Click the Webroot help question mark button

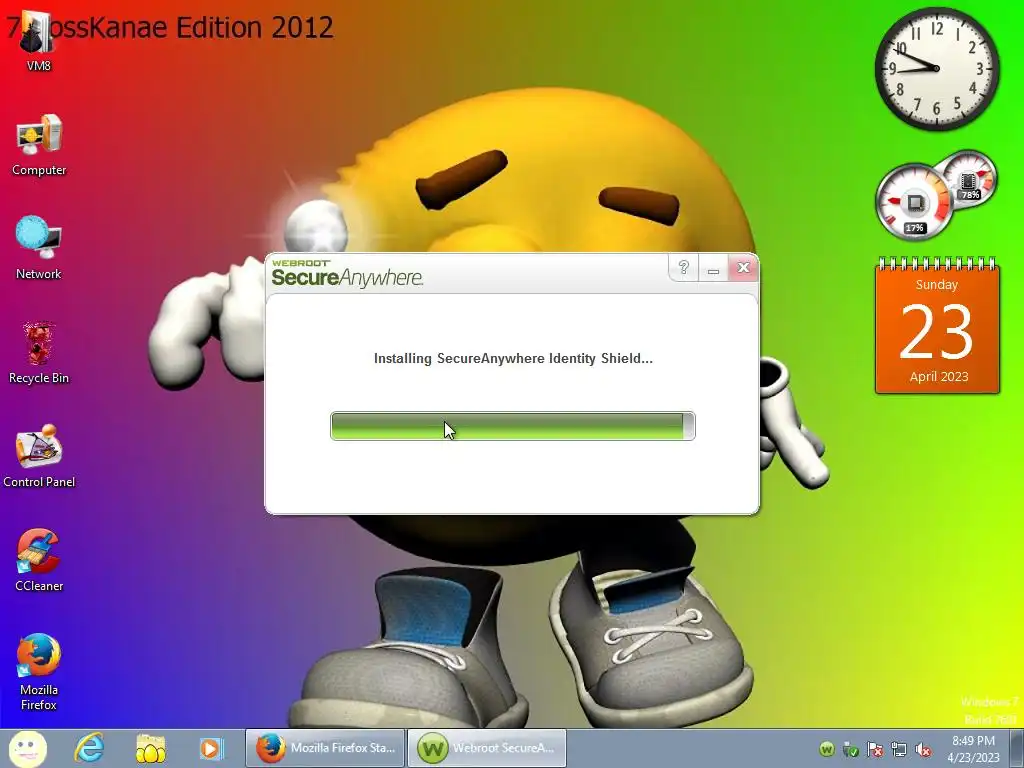click(x=683, y=268)
